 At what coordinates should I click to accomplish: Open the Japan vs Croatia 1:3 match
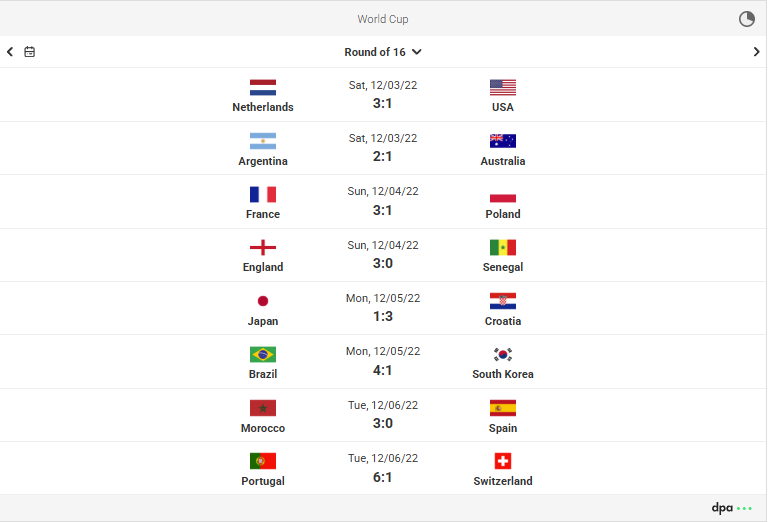[383, 308]
